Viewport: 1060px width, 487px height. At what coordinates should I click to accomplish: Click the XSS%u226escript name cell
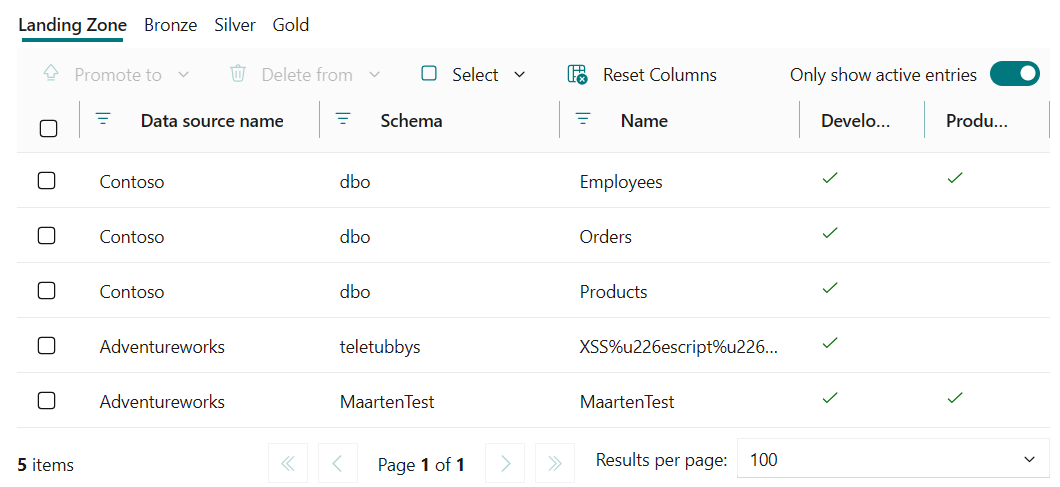(679, 346)
